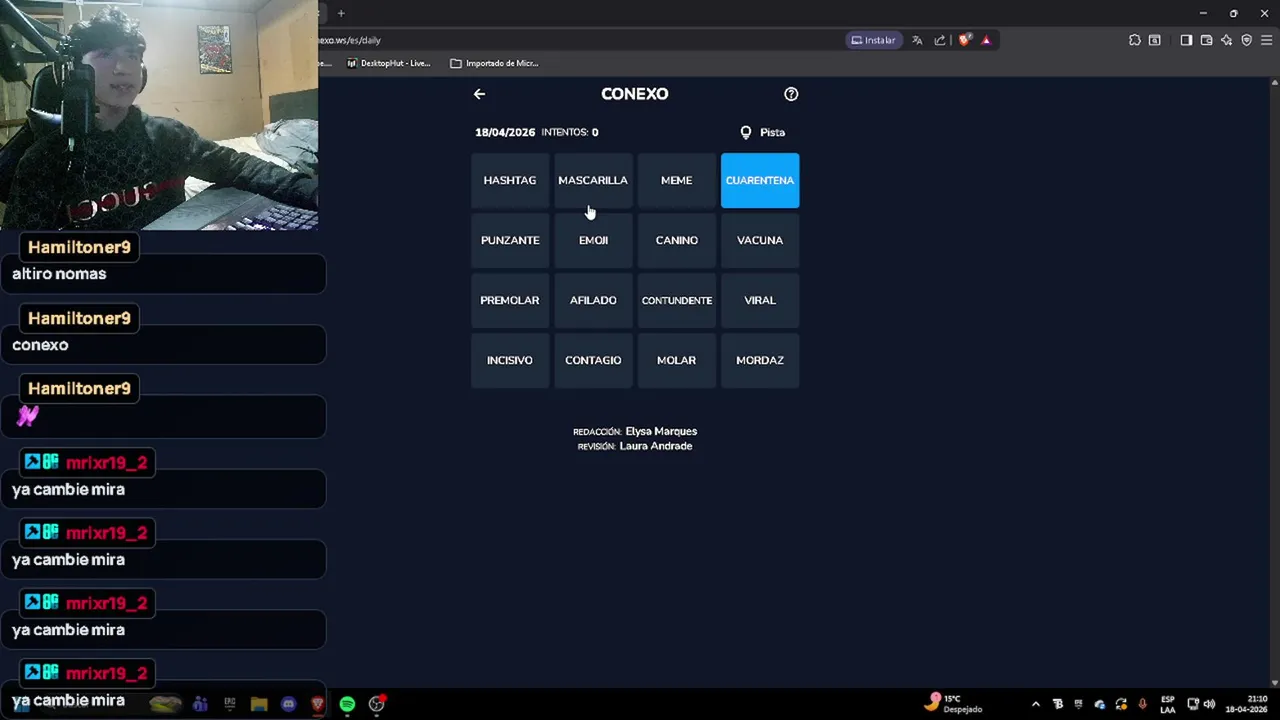The image size is (1280, 720).
Task: Open Microsoft Teams taskbar icon
Action: pyautogui.click(x=200, y=704)
